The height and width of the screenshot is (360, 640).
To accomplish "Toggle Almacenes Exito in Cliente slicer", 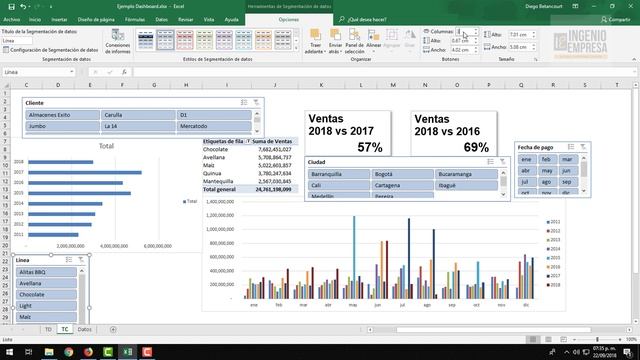I will pyautogui.click(x=62, y=115).
